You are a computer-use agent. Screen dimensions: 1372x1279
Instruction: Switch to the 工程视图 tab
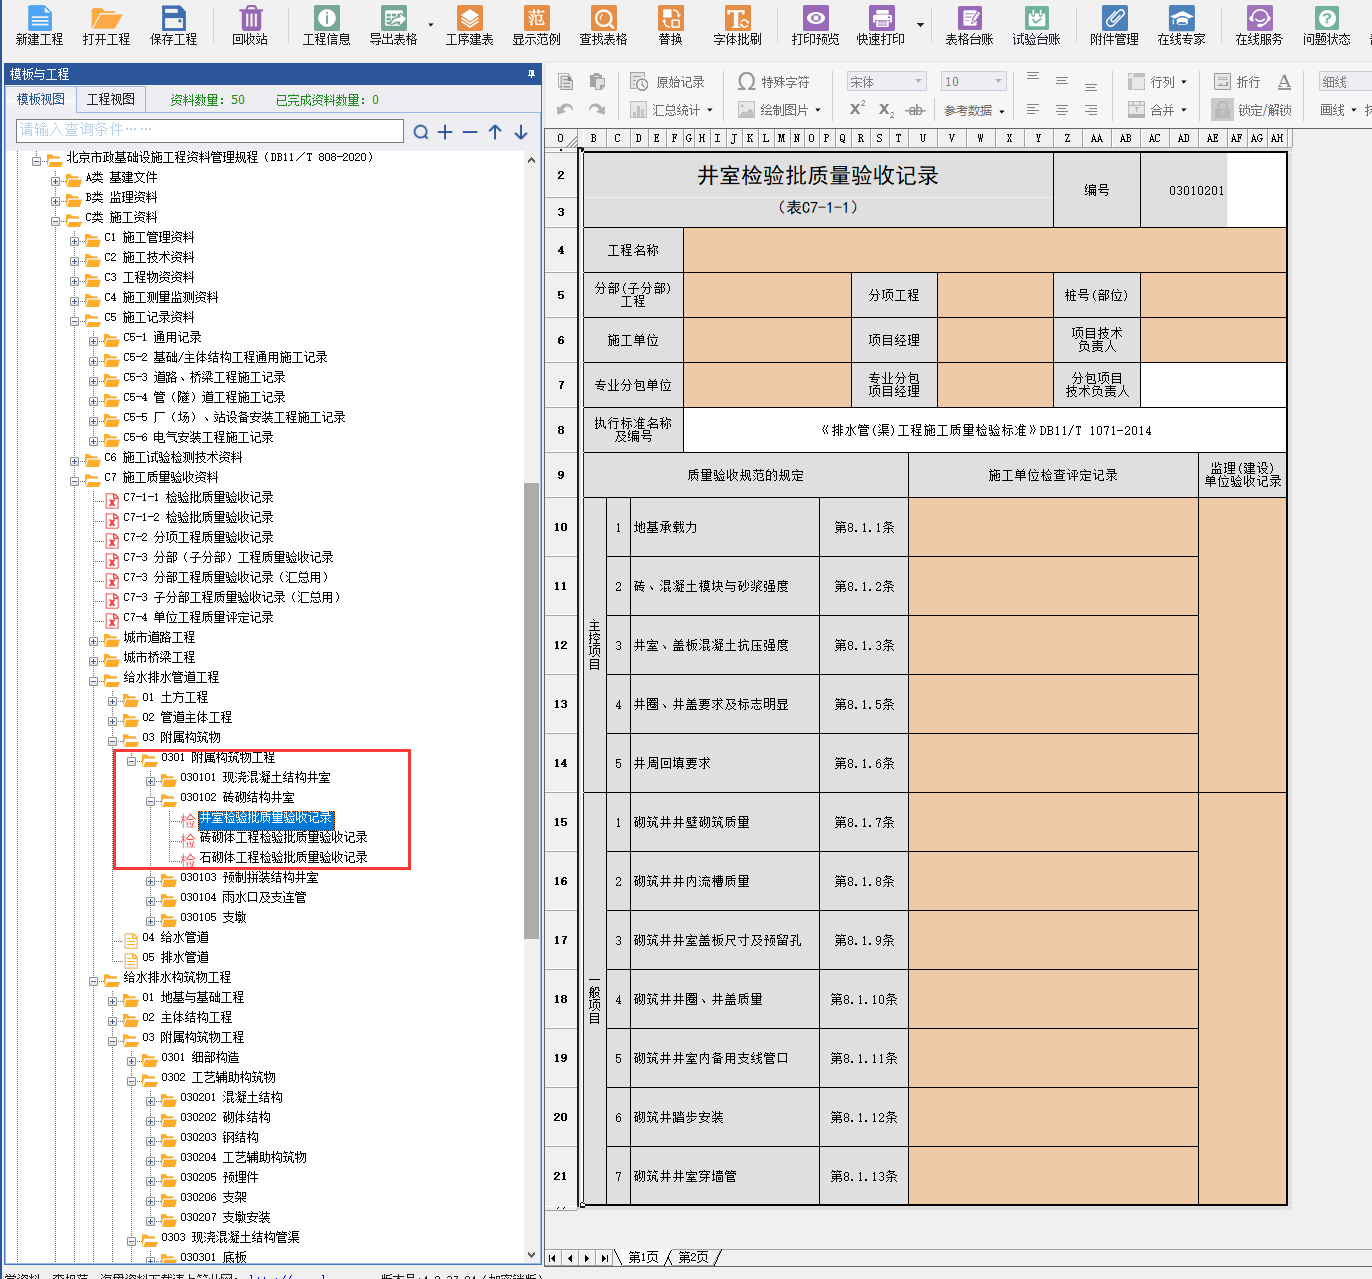111,99
